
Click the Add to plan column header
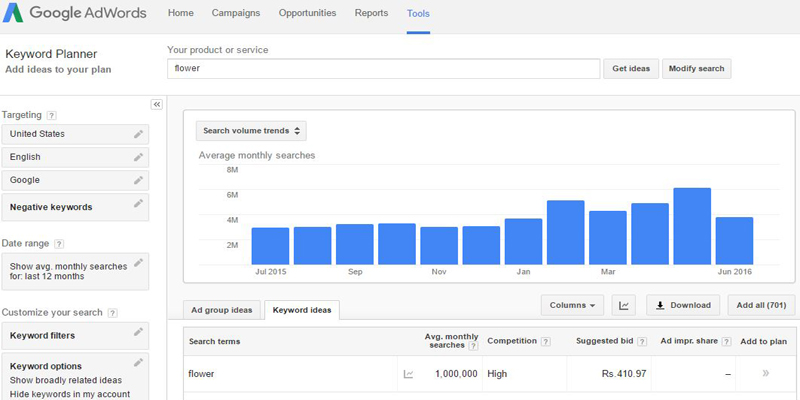coord(763,341)
